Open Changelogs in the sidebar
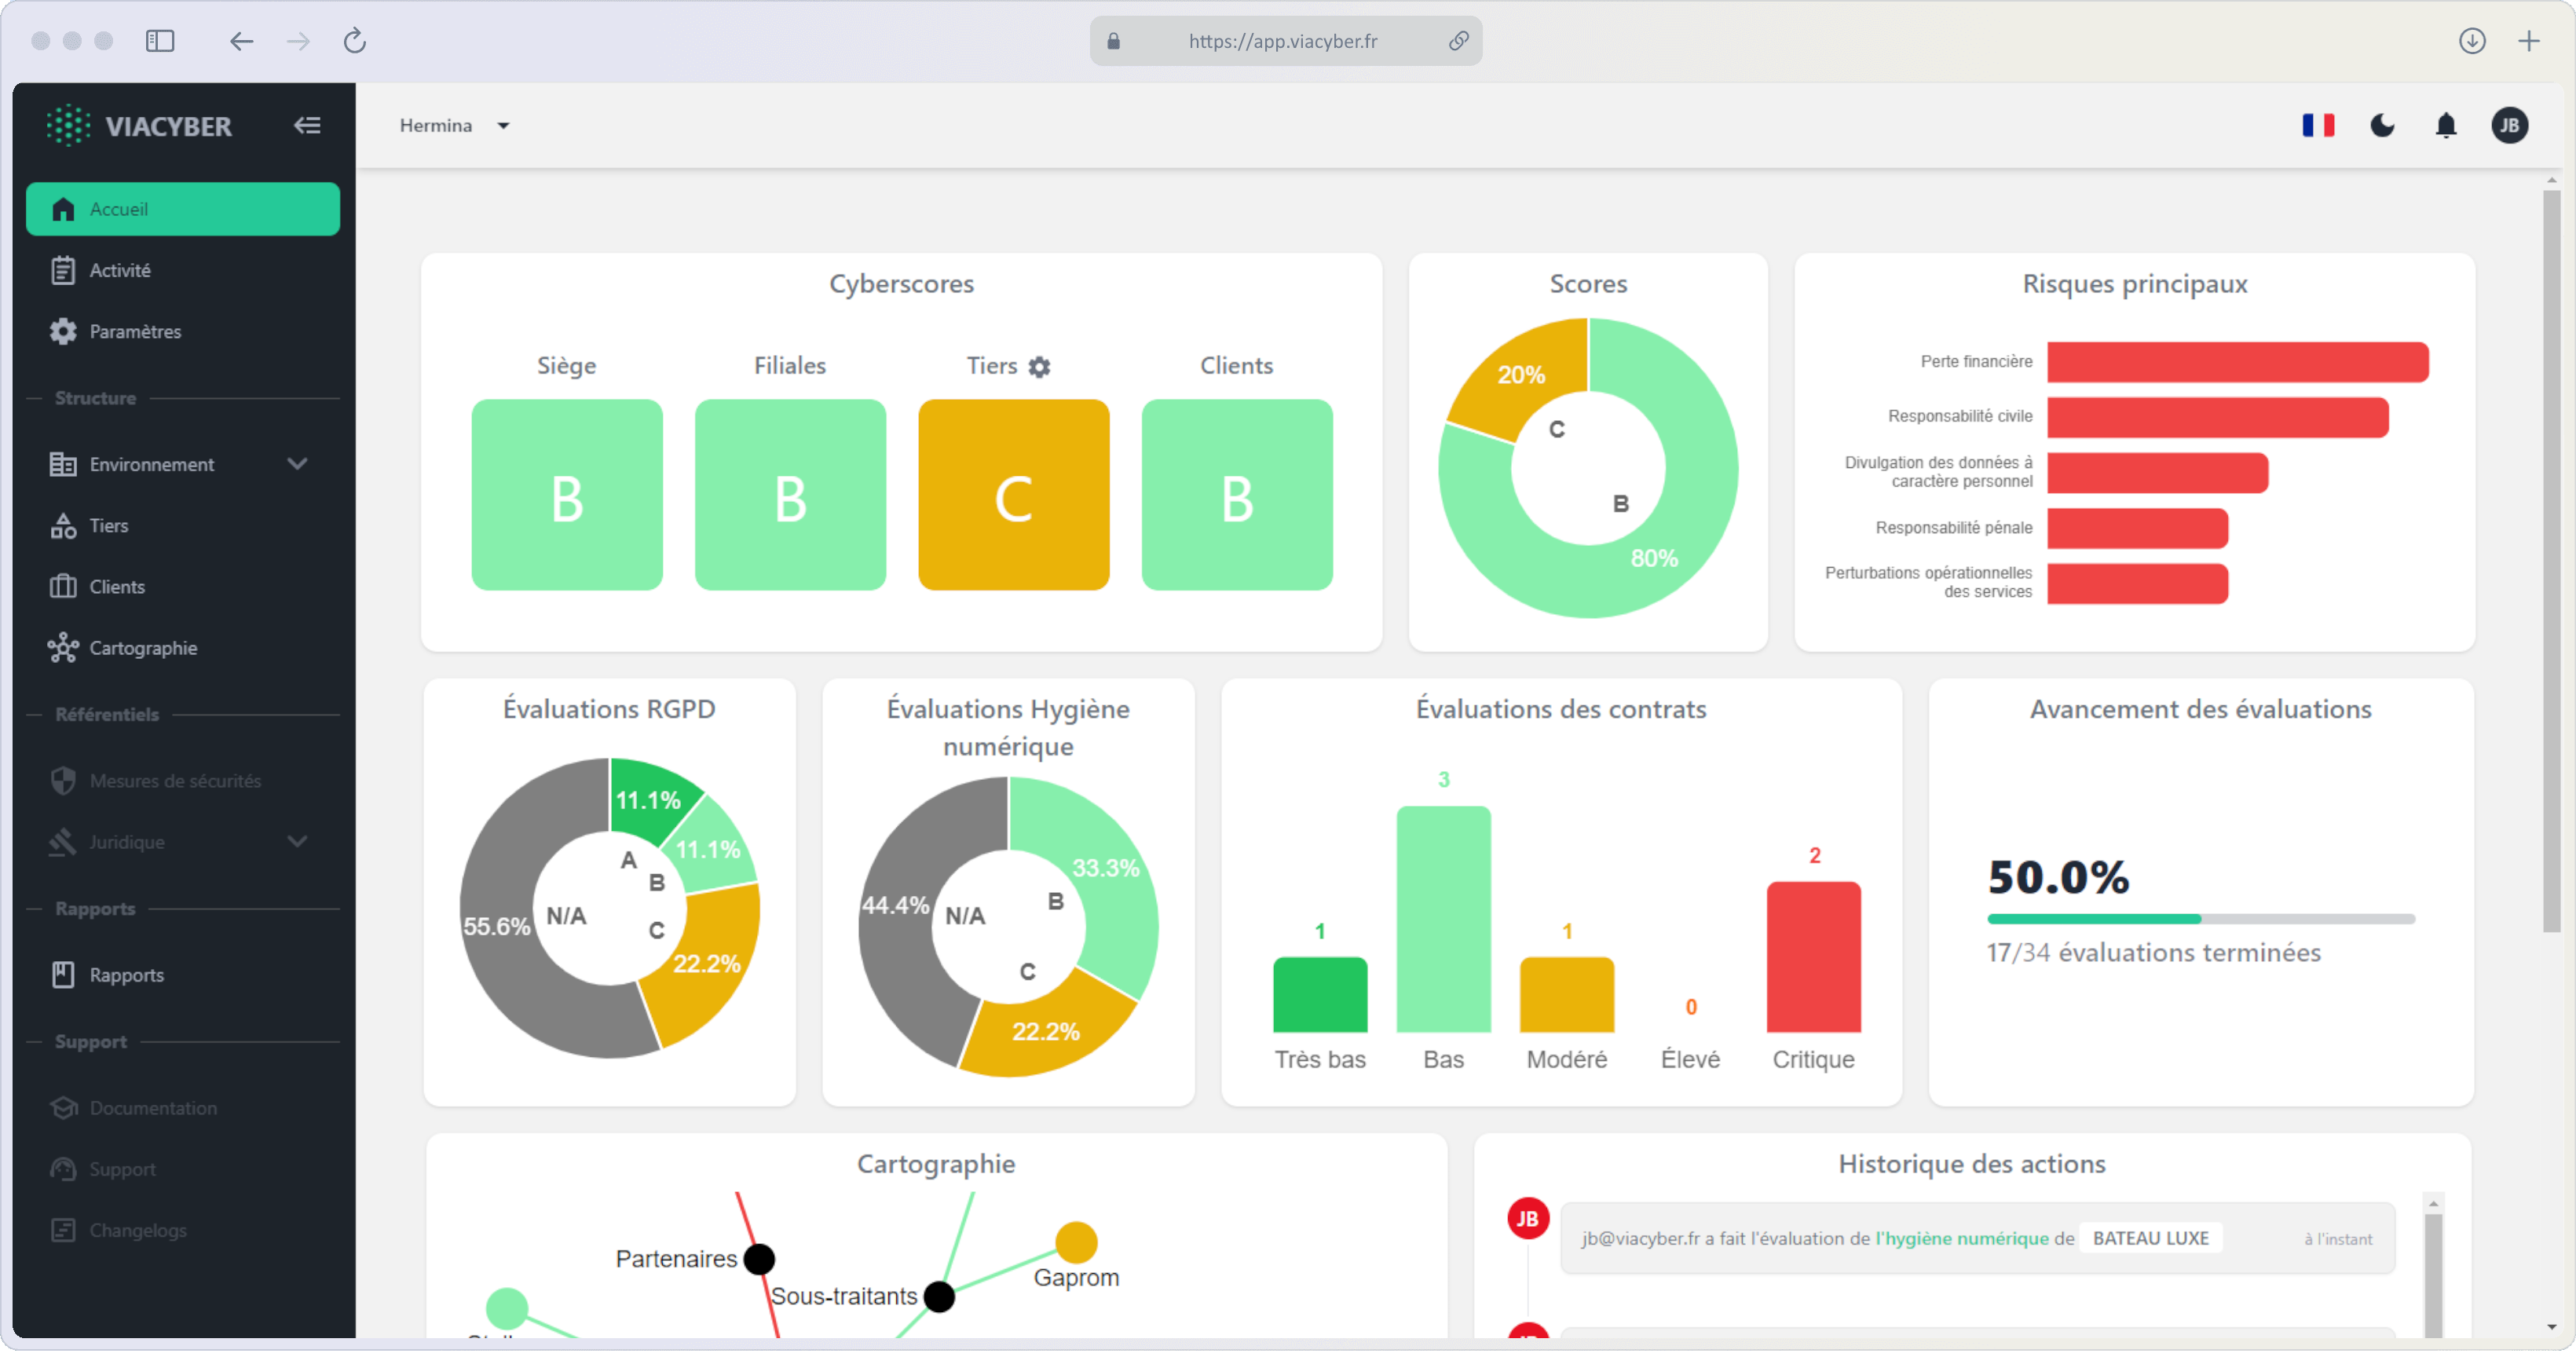2576x1357 pixels. [x=183, y=1233]
